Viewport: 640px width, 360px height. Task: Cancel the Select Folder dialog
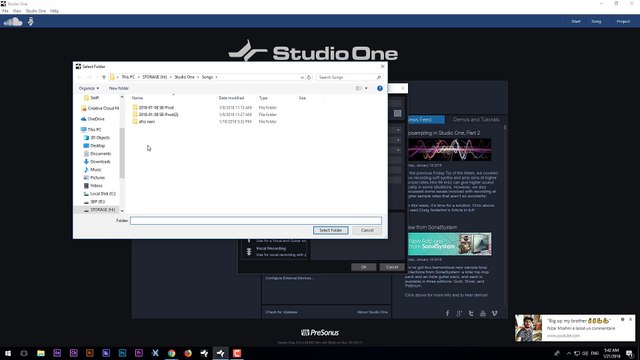click(367, 230)
